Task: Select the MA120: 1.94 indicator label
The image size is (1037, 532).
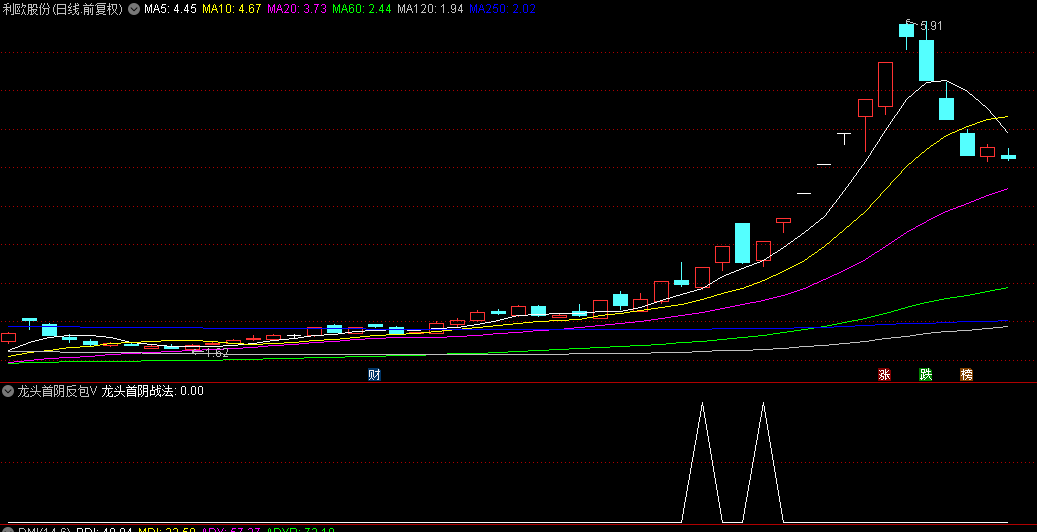Action: pos(430,9)
